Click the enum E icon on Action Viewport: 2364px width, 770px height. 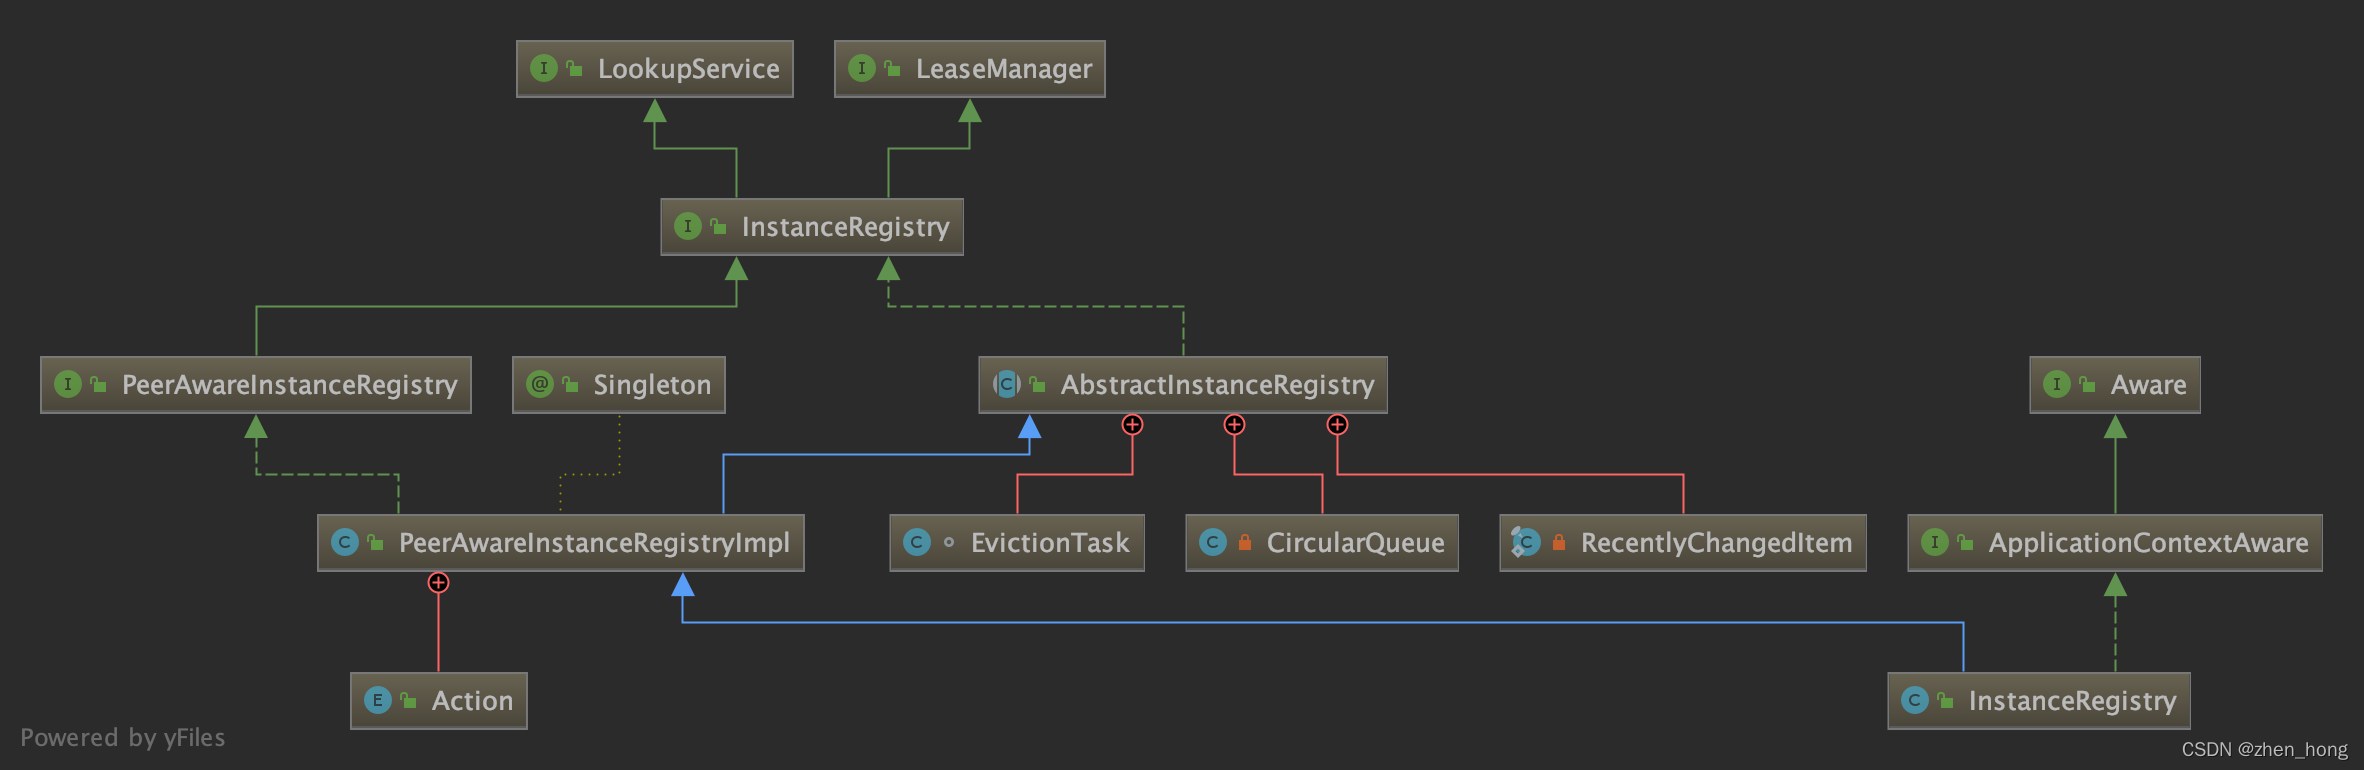(x=377, y=700)
